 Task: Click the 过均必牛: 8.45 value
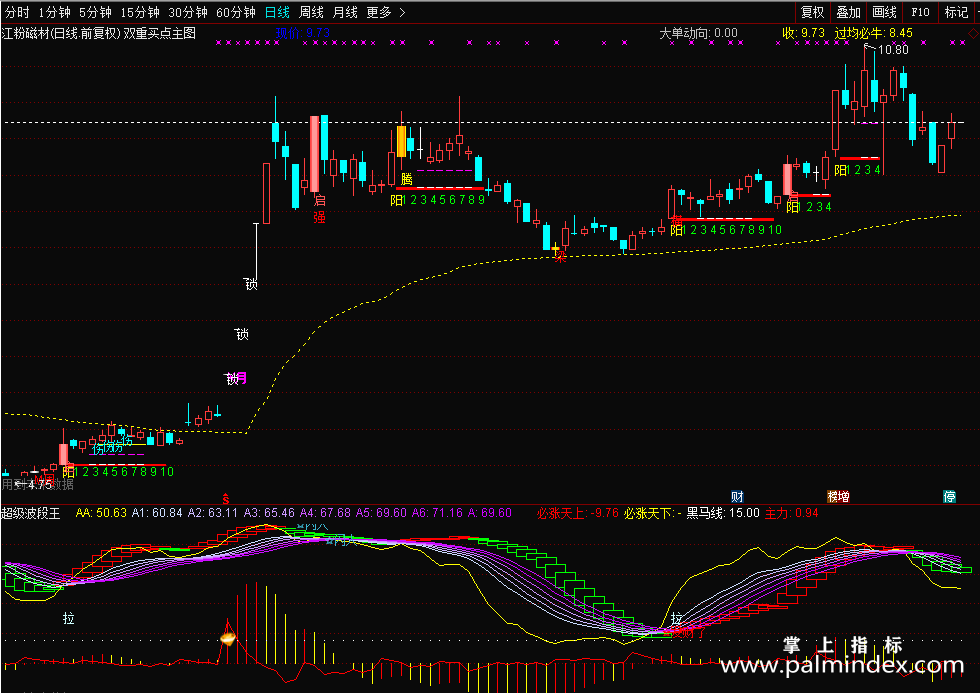coord(873,33)
